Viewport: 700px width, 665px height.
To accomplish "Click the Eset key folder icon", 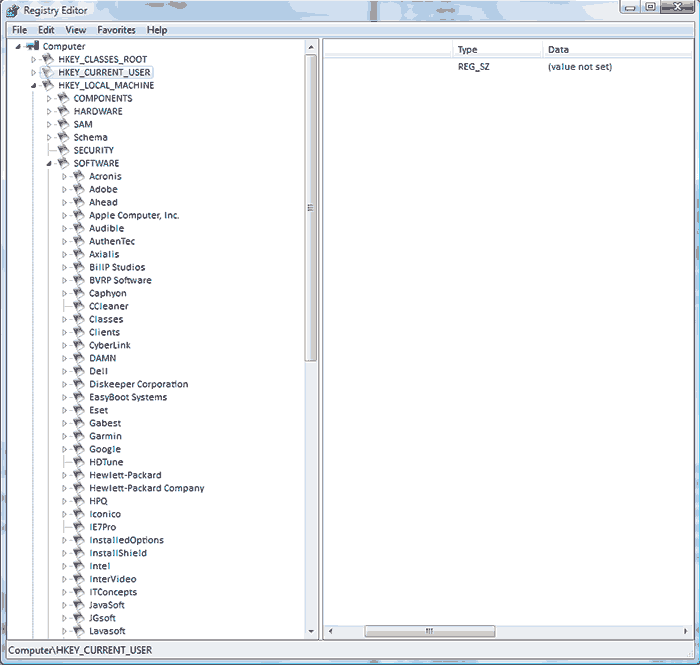I will click(x=79, y=410).
